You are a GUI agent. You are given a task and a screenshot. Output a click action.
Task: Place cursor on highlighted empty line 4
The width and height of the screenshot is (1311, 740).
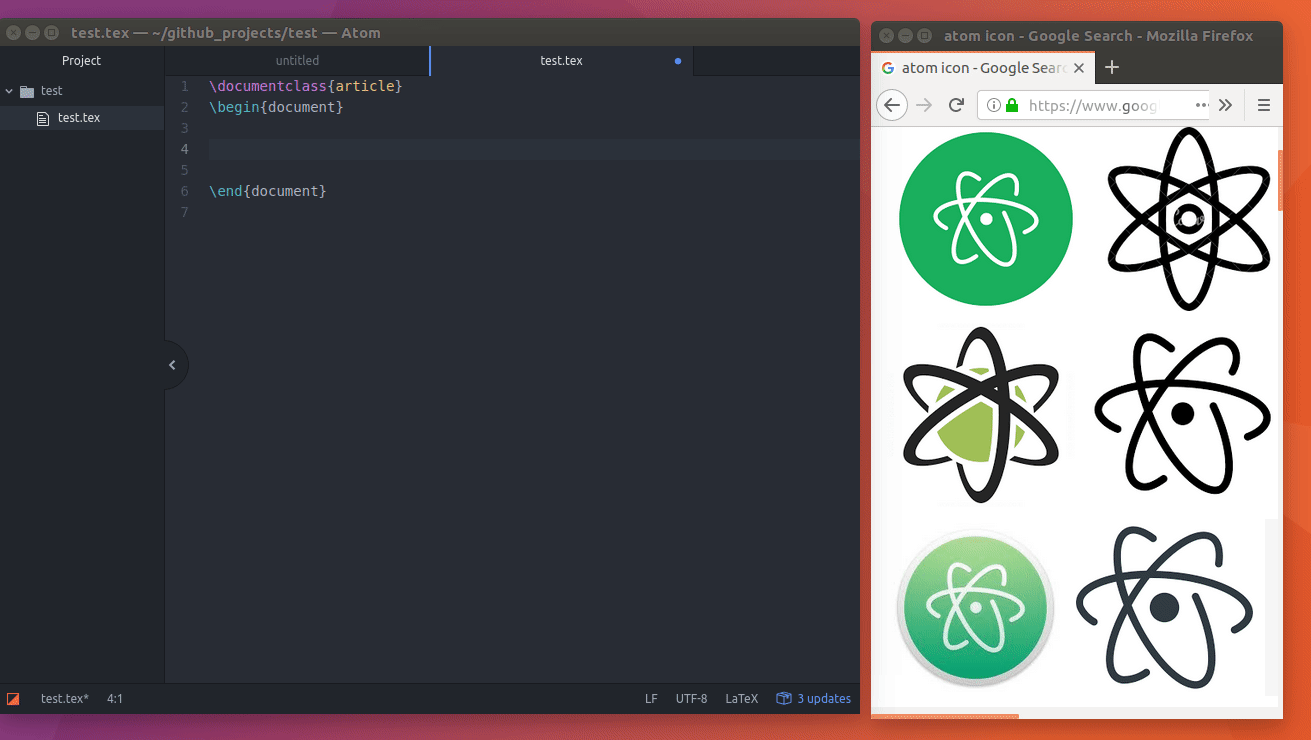point(534,149)
